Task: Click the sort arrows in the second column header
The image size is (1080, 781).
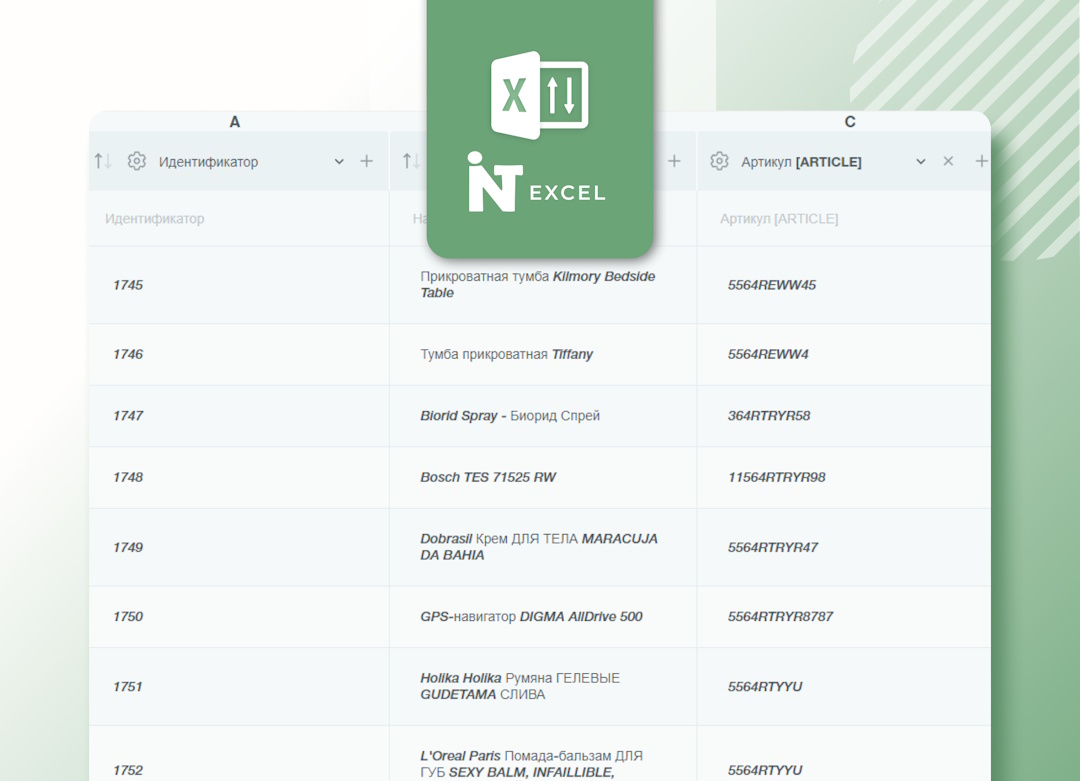Action: pyautogui.click(x=411, y=161)
